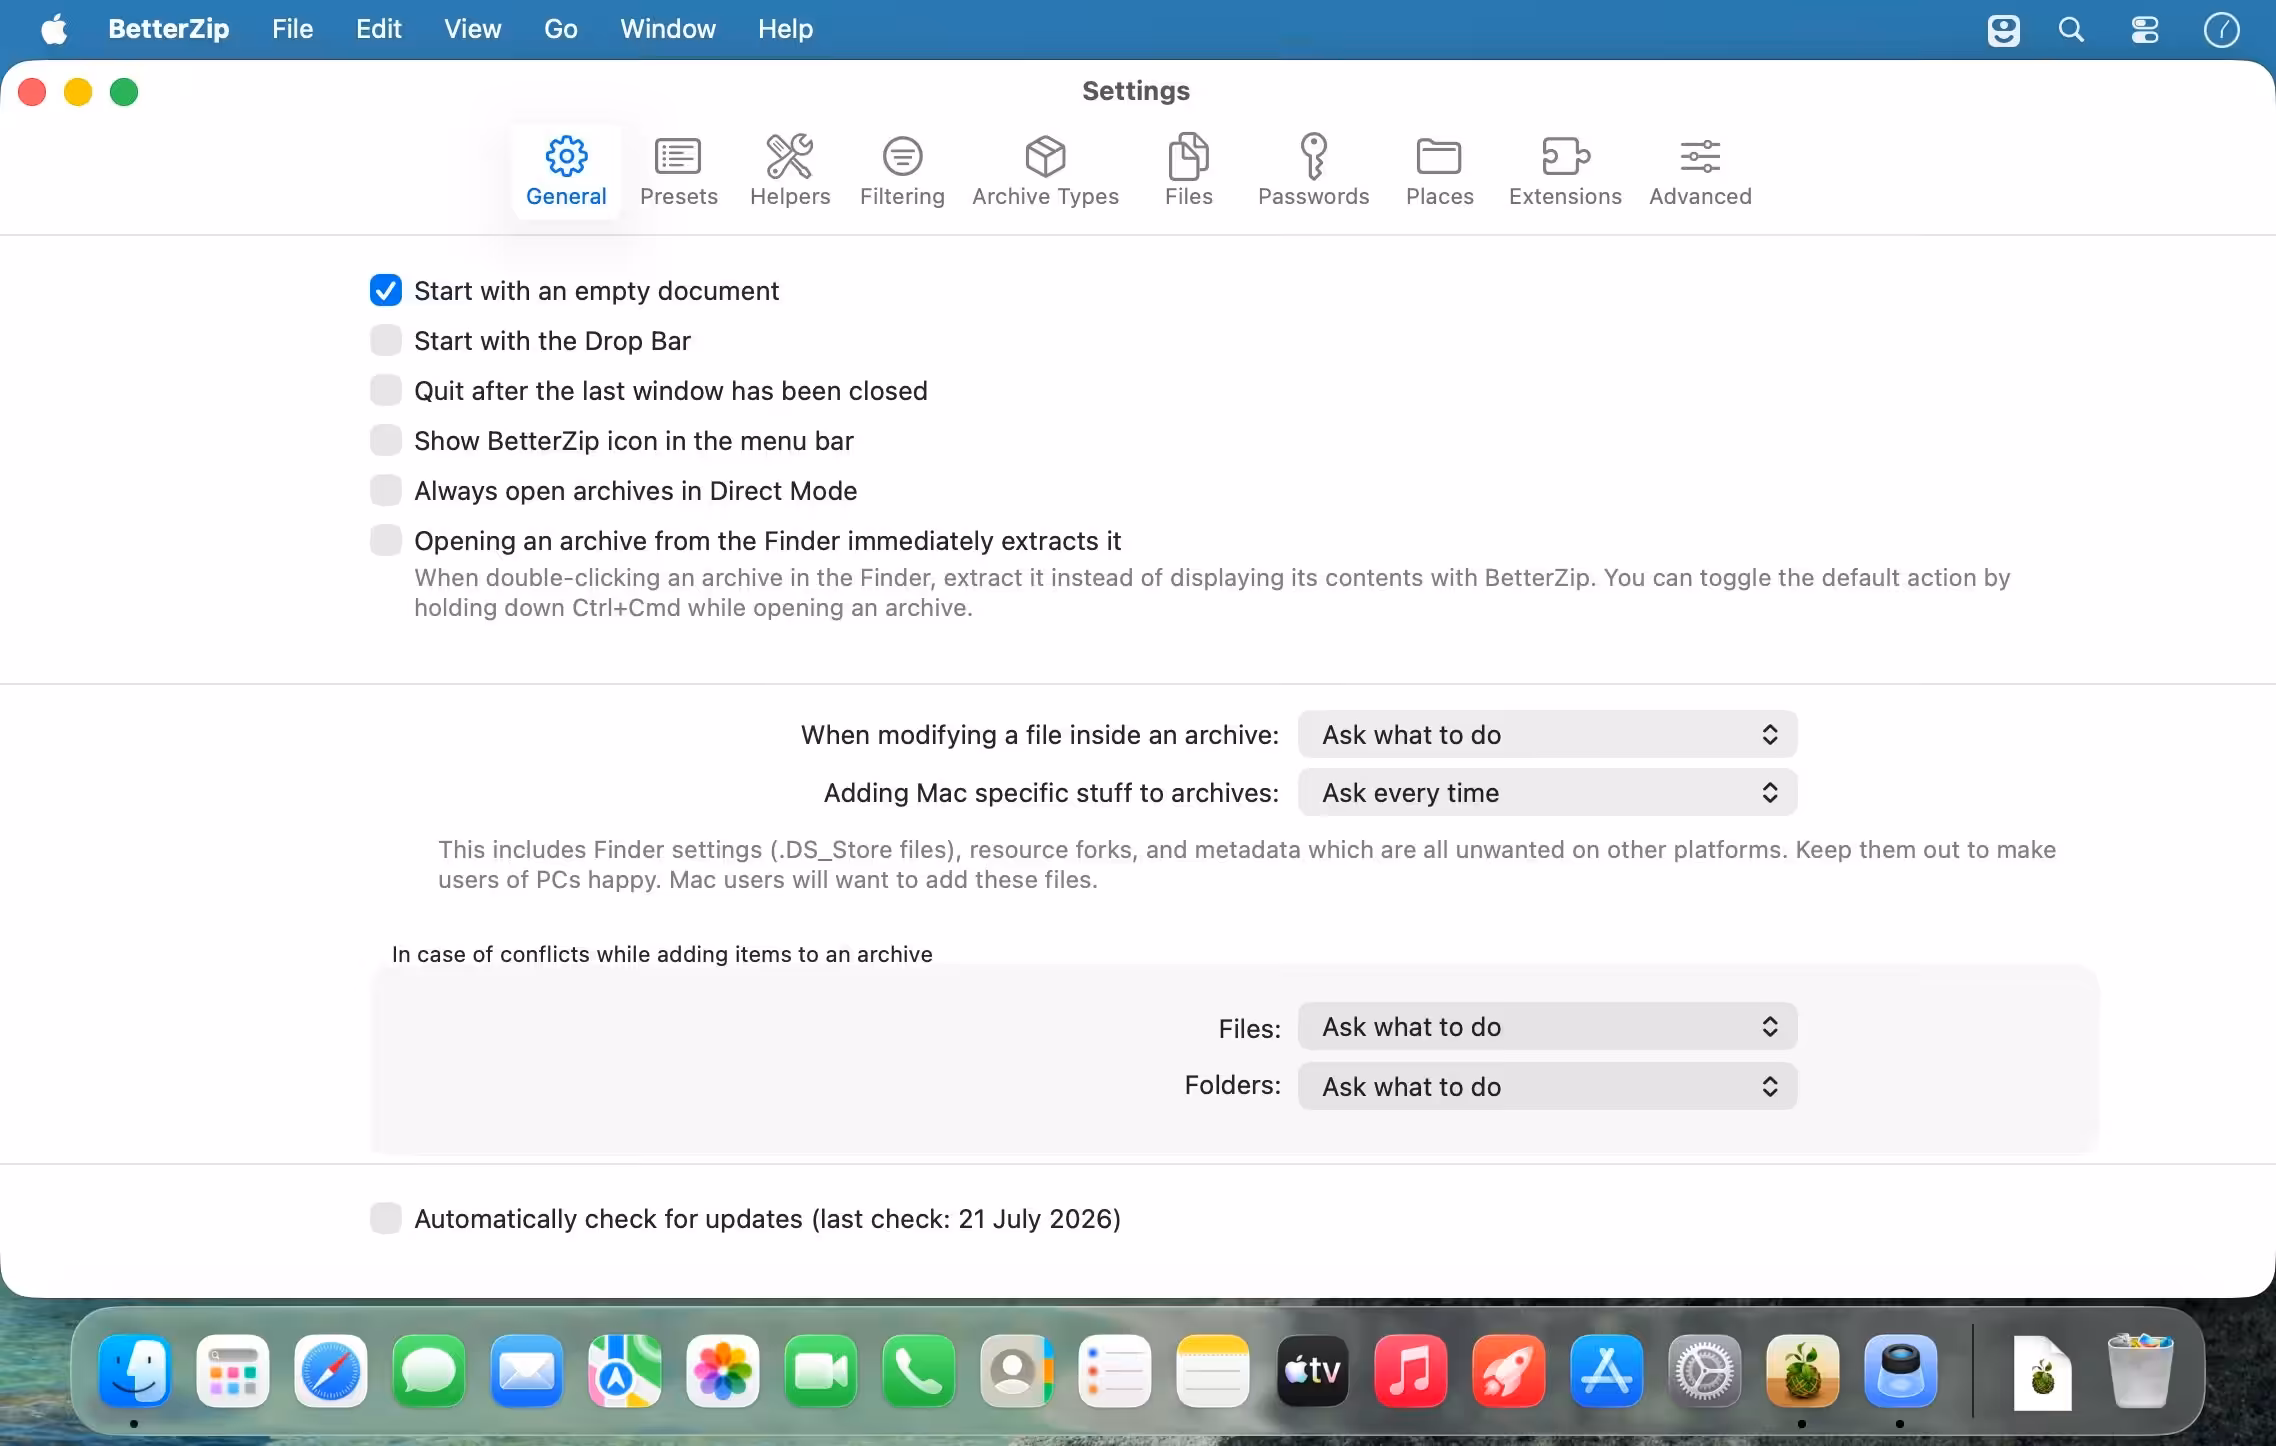Image resolution: width=2276 pixels, height=1446 pixels.
Task: Open the Filtering settings pane
Action: [902, 171]
